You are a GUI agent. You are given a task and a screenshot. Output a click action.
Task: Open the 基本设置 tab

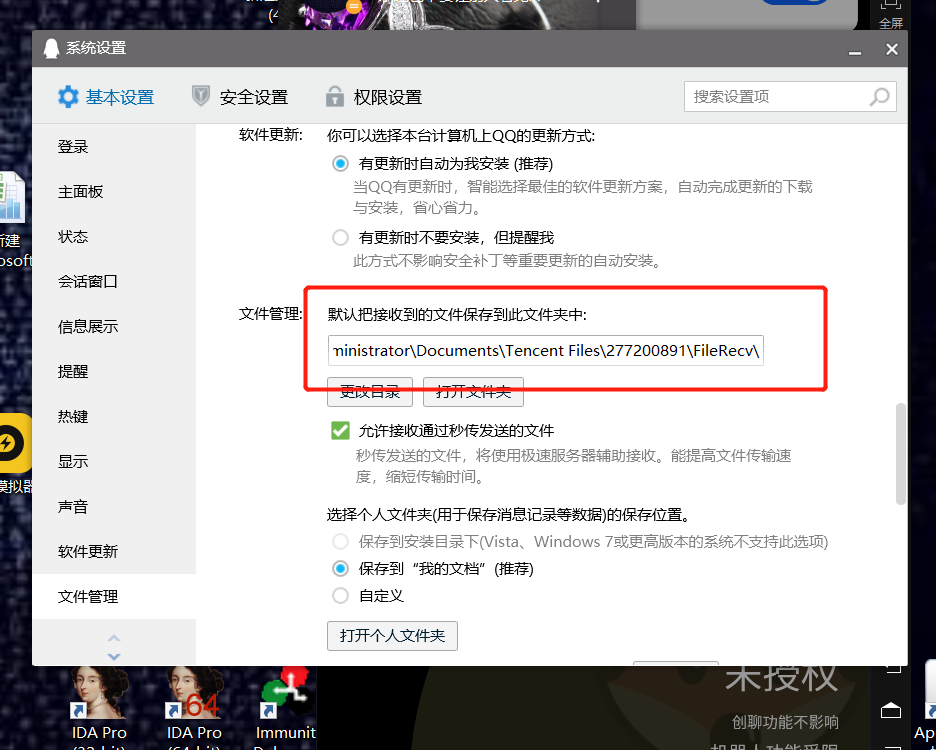(x=106, y=97)
